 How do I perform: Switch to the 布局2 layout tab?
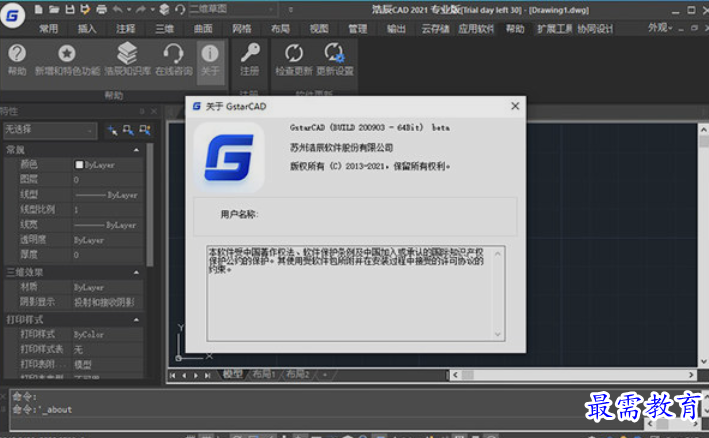298,374
